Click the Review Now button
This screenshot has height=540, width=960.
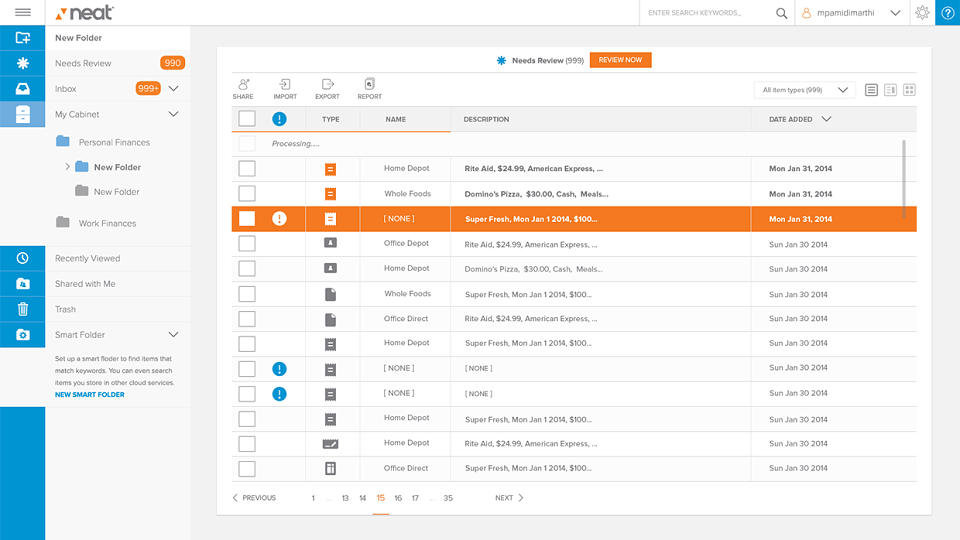(620, 60)
